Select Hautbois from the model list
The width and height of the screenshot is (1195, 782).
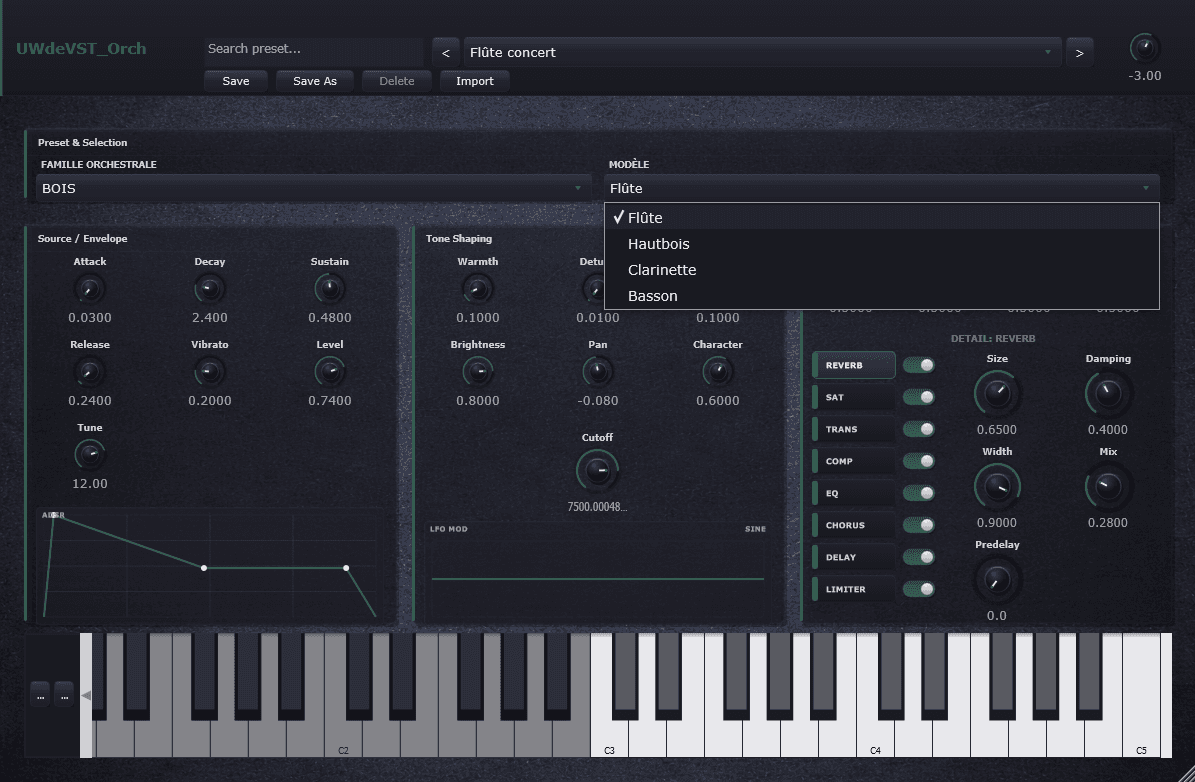658,244
